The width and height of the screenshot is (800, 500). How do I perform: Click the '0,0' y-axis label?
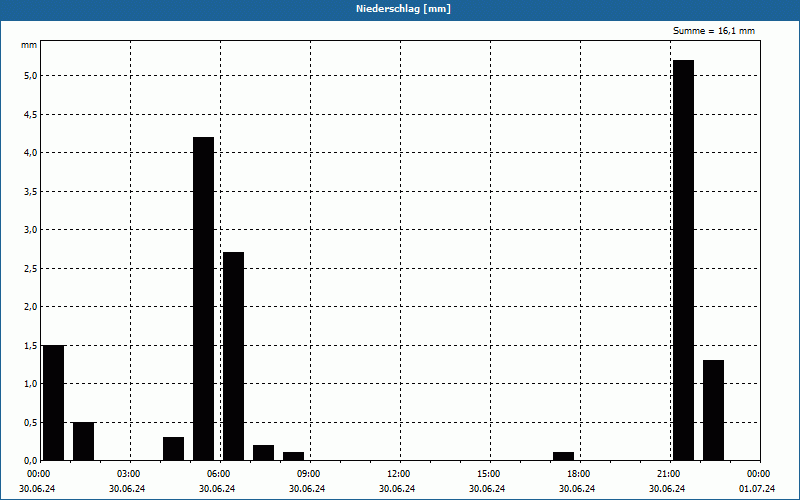[x=31, y=461]
